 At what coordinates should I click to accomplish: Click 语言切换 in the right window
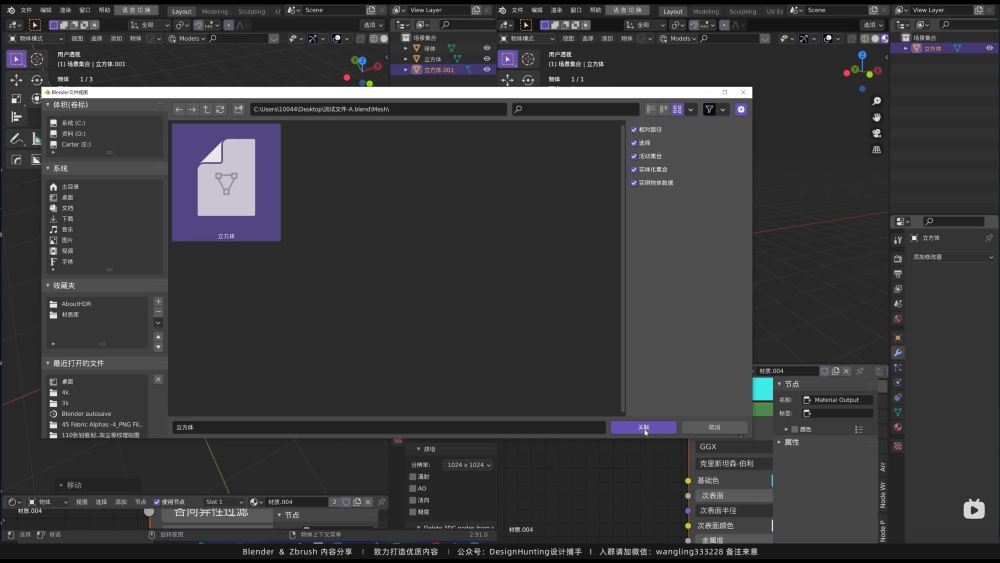pos(628,10)
